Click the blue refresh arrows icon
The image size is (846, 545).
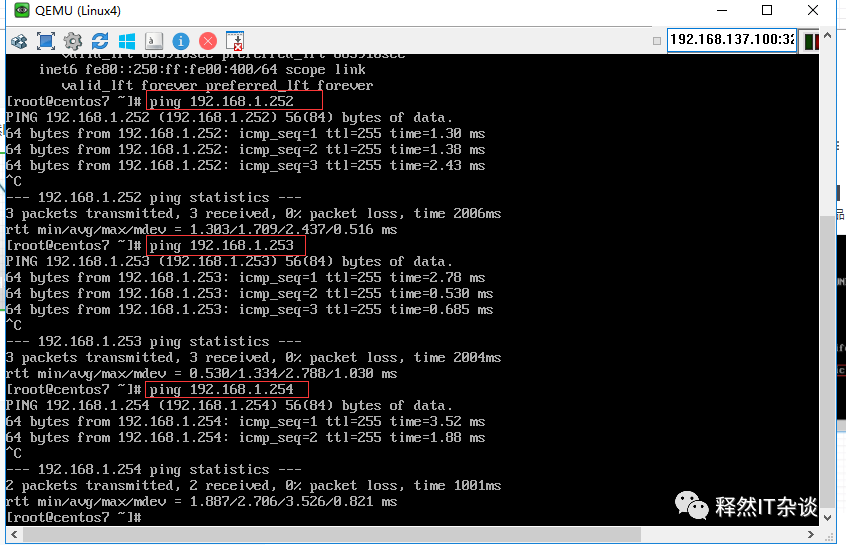(x=100, y=41)
